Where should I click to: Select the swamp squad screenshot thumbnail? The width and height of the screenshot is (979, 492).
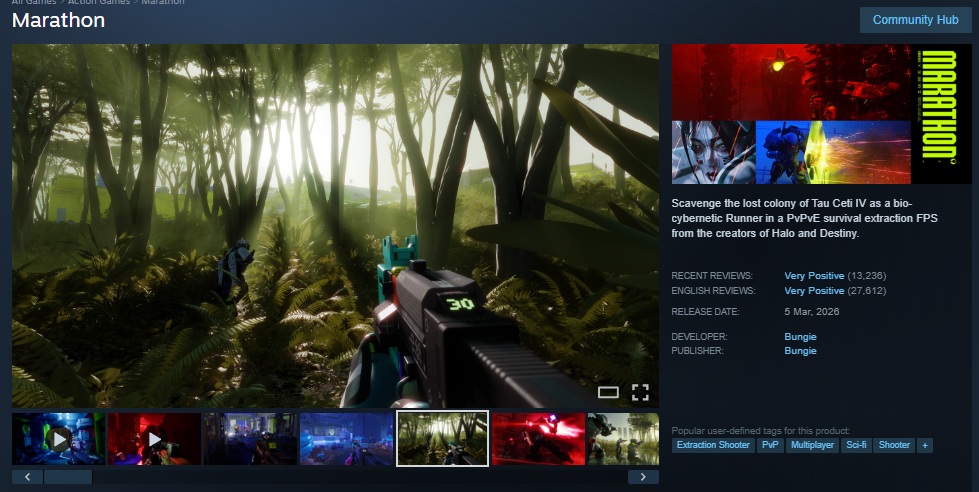point(623,439)
